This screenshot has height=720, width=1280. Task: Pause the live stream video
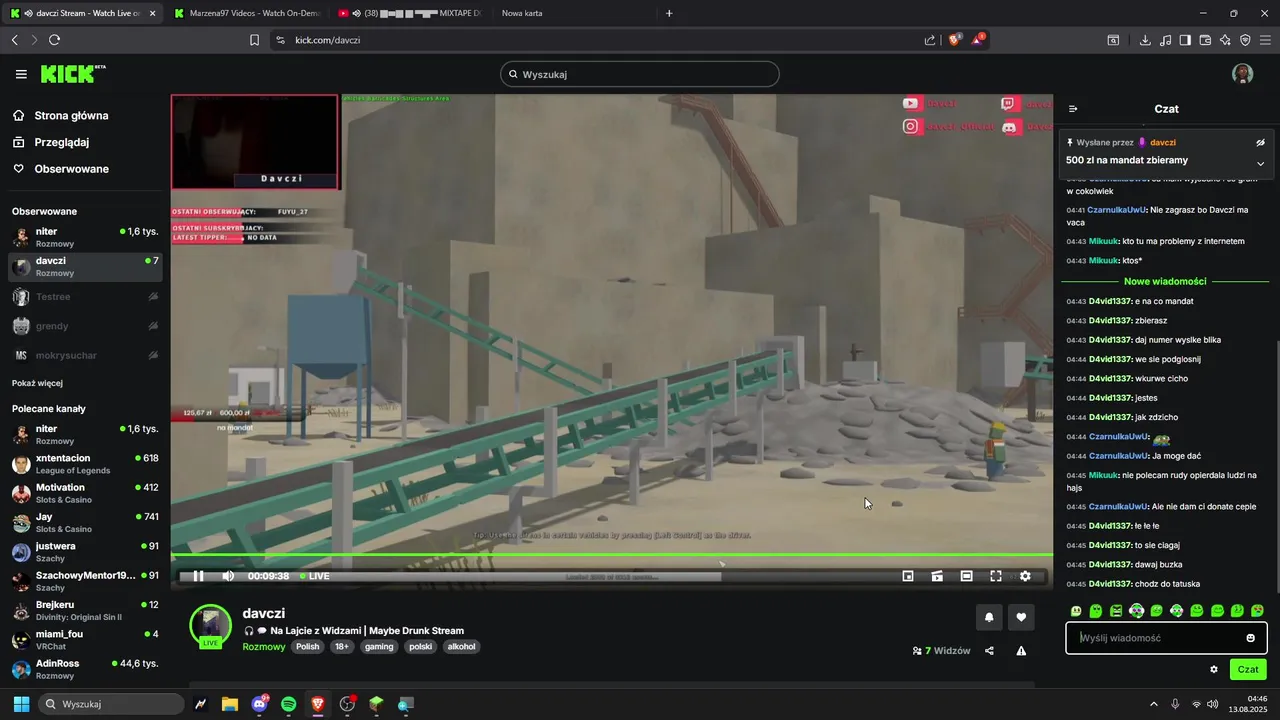(198, 576)
